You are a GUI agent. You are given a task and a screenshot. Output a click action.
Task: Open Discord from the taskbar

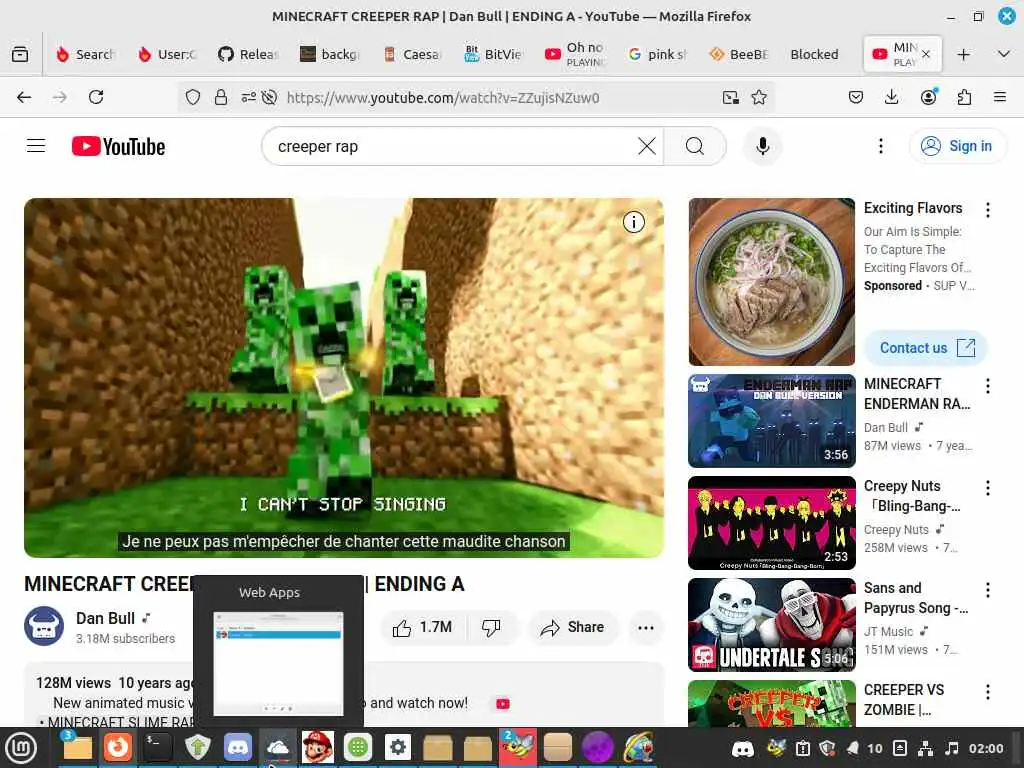click(x=238, y=747)
